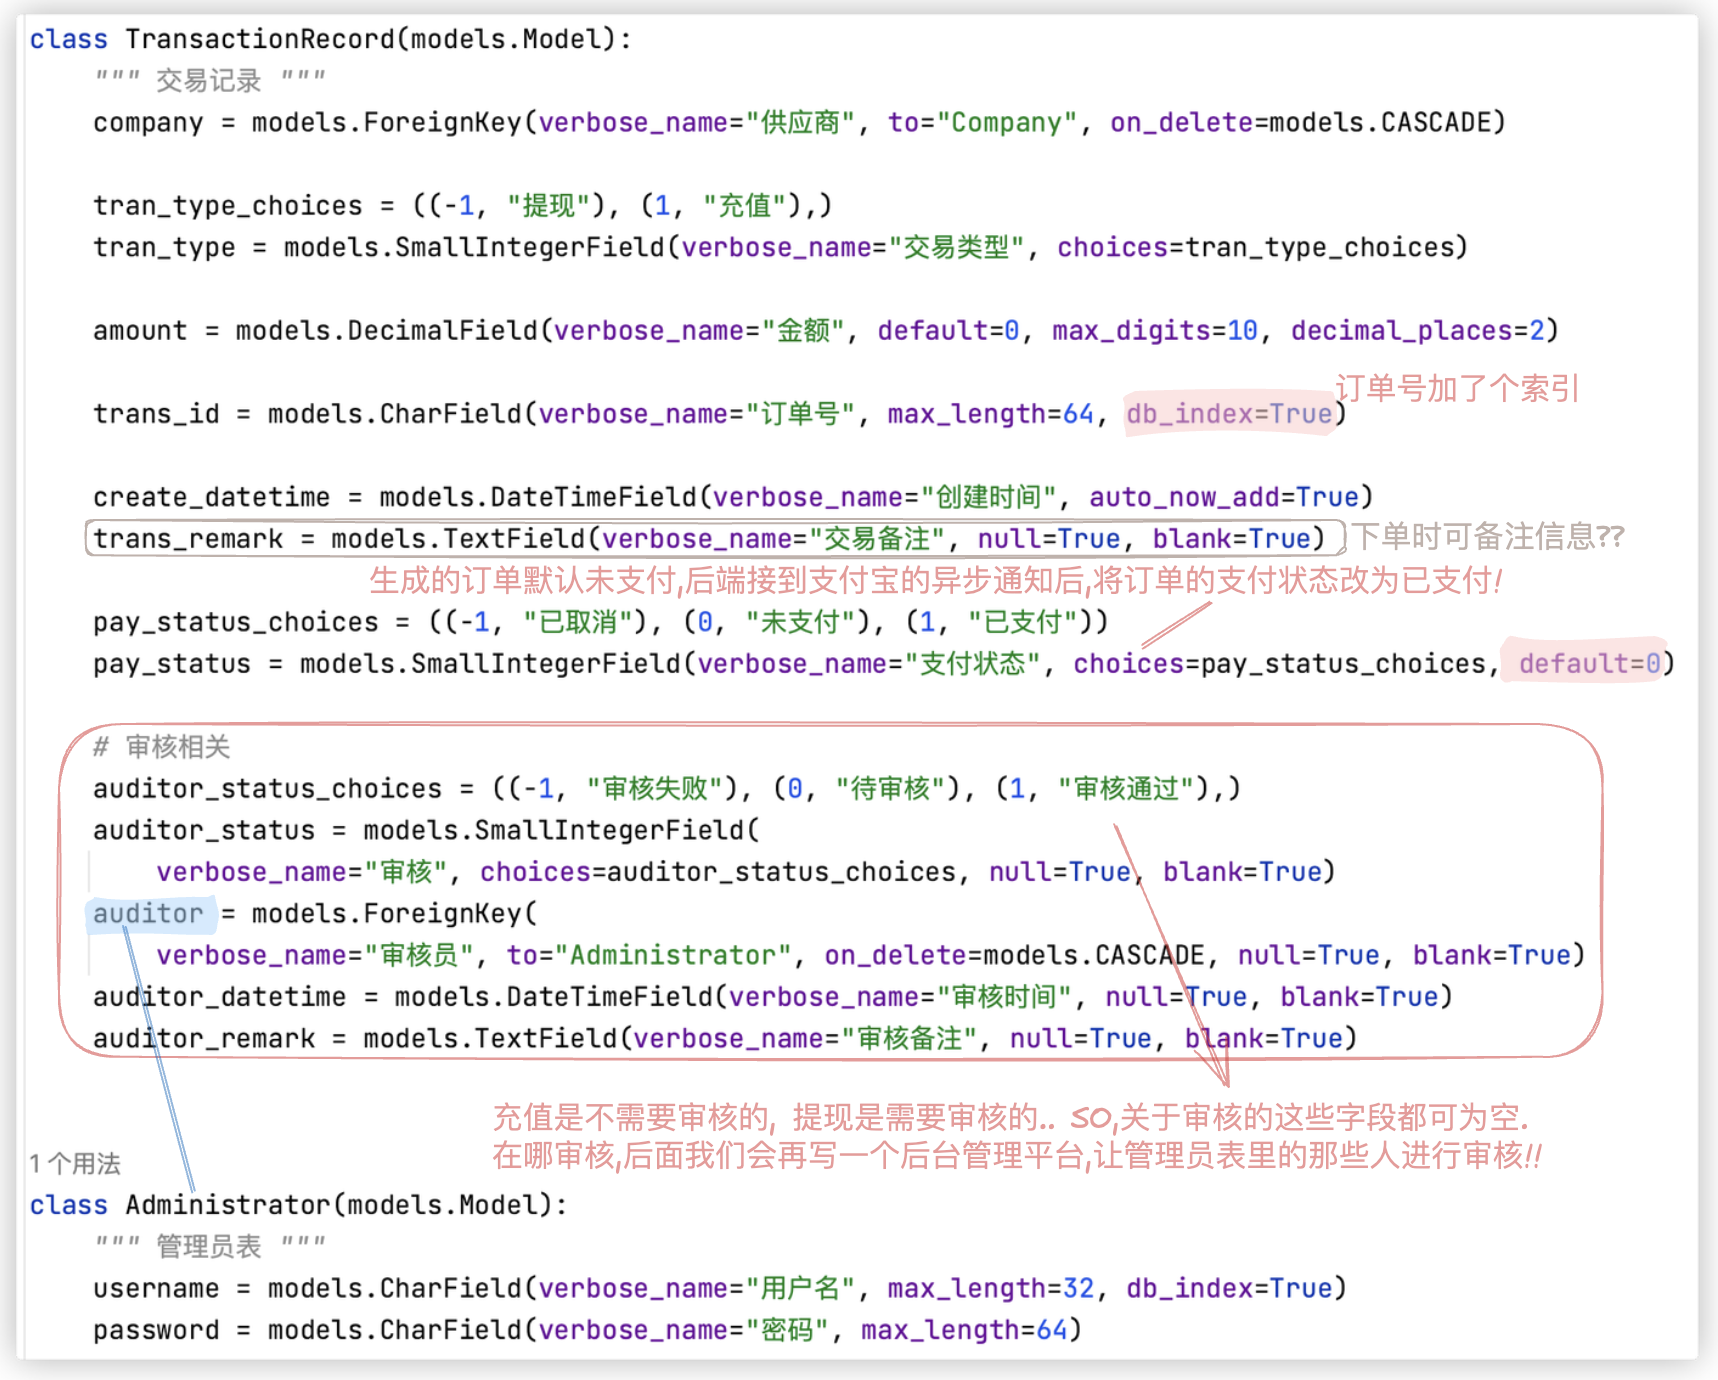
Task: Click the auditor_remark field name
Action: tap(204, 1038)
